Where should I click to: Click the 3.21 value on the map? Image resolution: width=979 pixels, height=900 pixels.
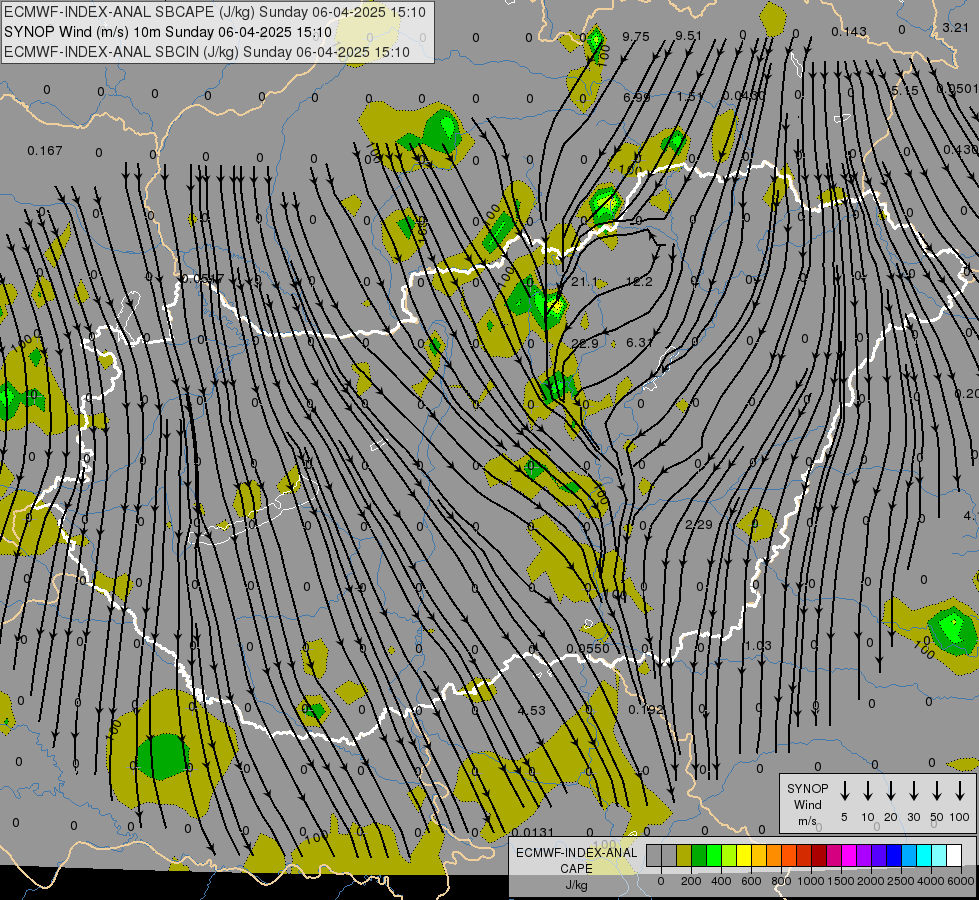click(955, 27)
